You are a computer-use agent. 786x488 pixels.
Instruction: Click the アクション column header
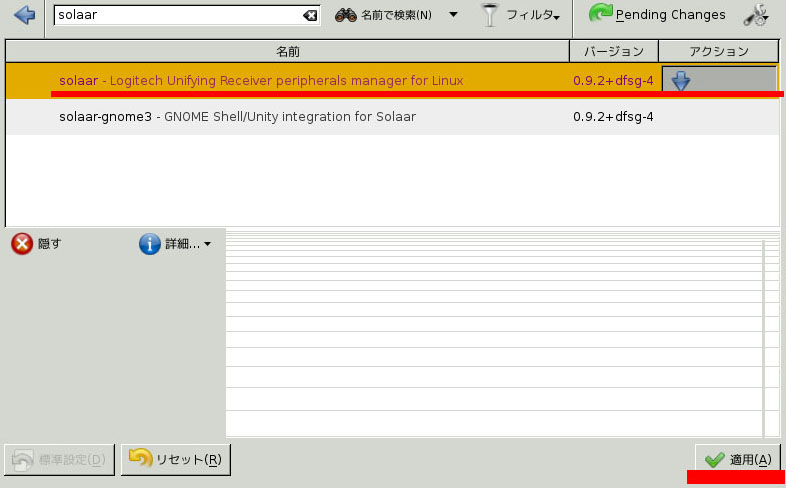coord(718,52)
